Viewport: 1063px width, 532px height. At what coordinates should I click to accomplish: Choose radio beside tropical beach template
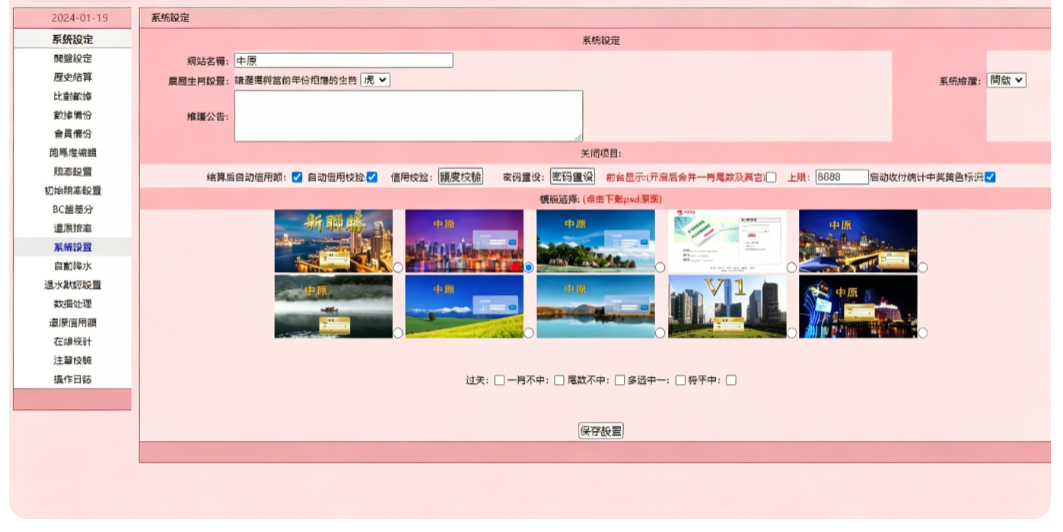(x=660, y=268)
